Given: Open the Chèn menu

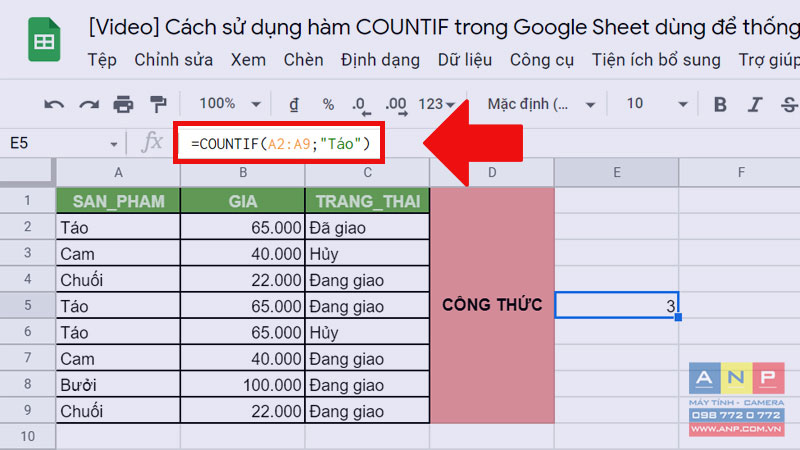Looking at the screenshot, I should [x=303, y=60].
